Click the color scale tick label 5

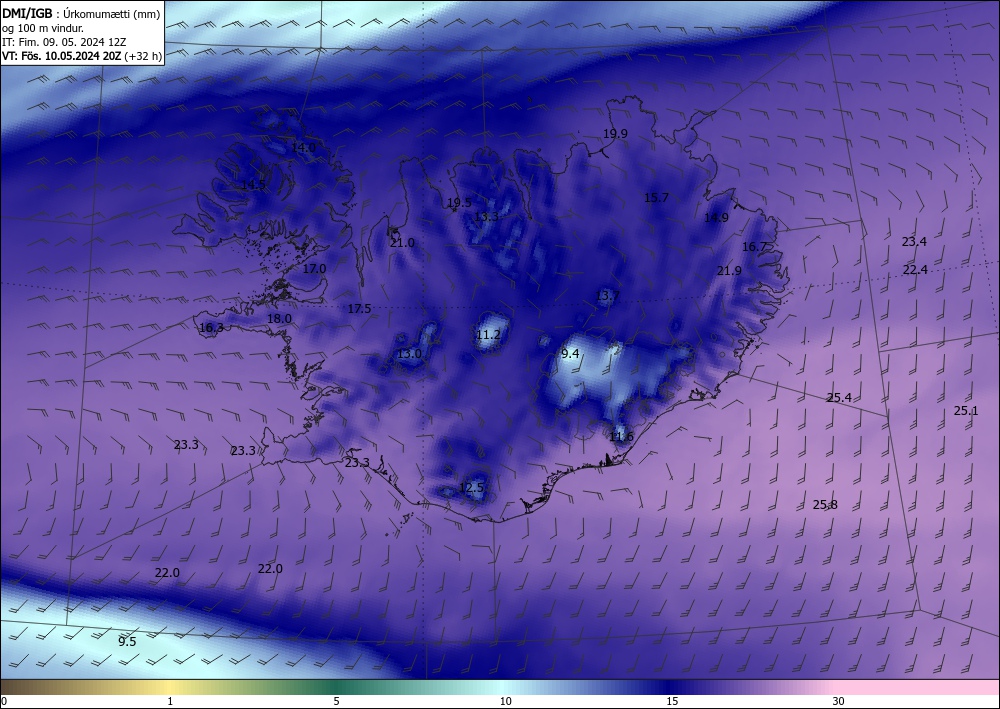[337, 702]
